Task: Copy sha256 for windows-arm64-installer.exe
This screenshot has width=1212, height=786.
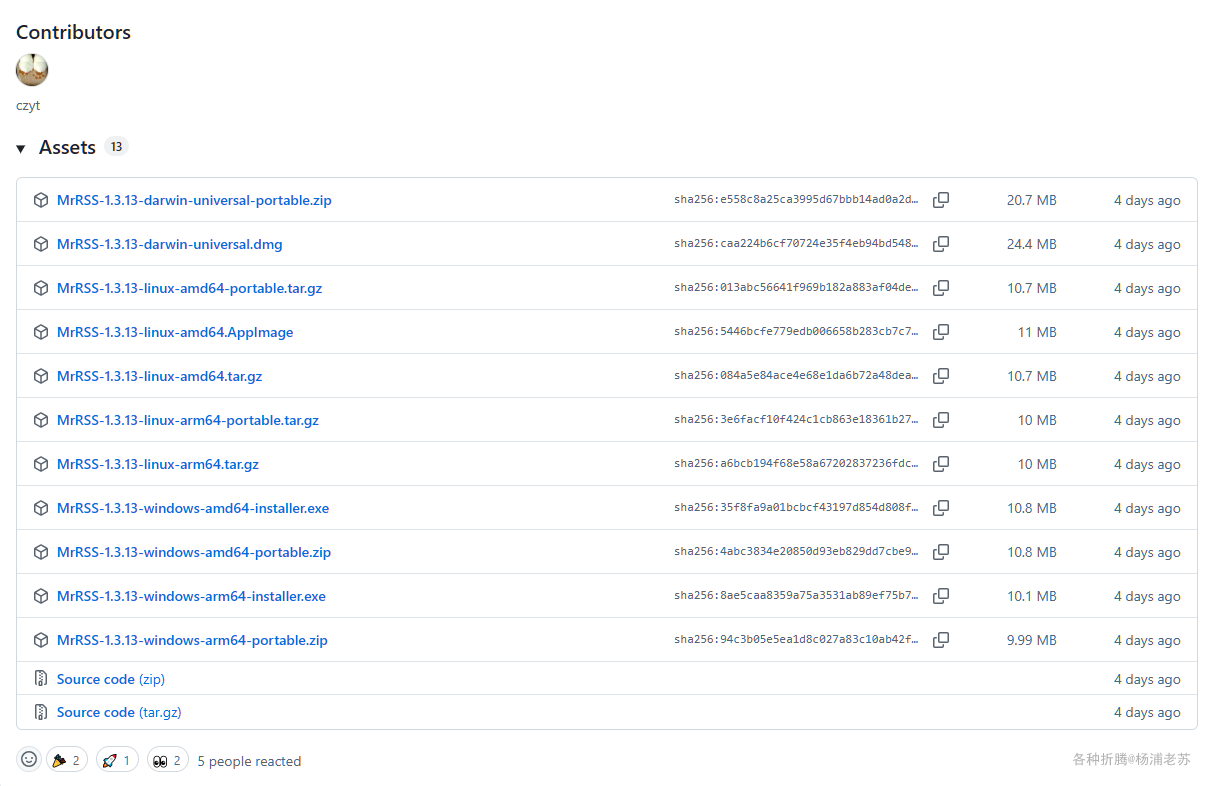Action: click(941, 596)
